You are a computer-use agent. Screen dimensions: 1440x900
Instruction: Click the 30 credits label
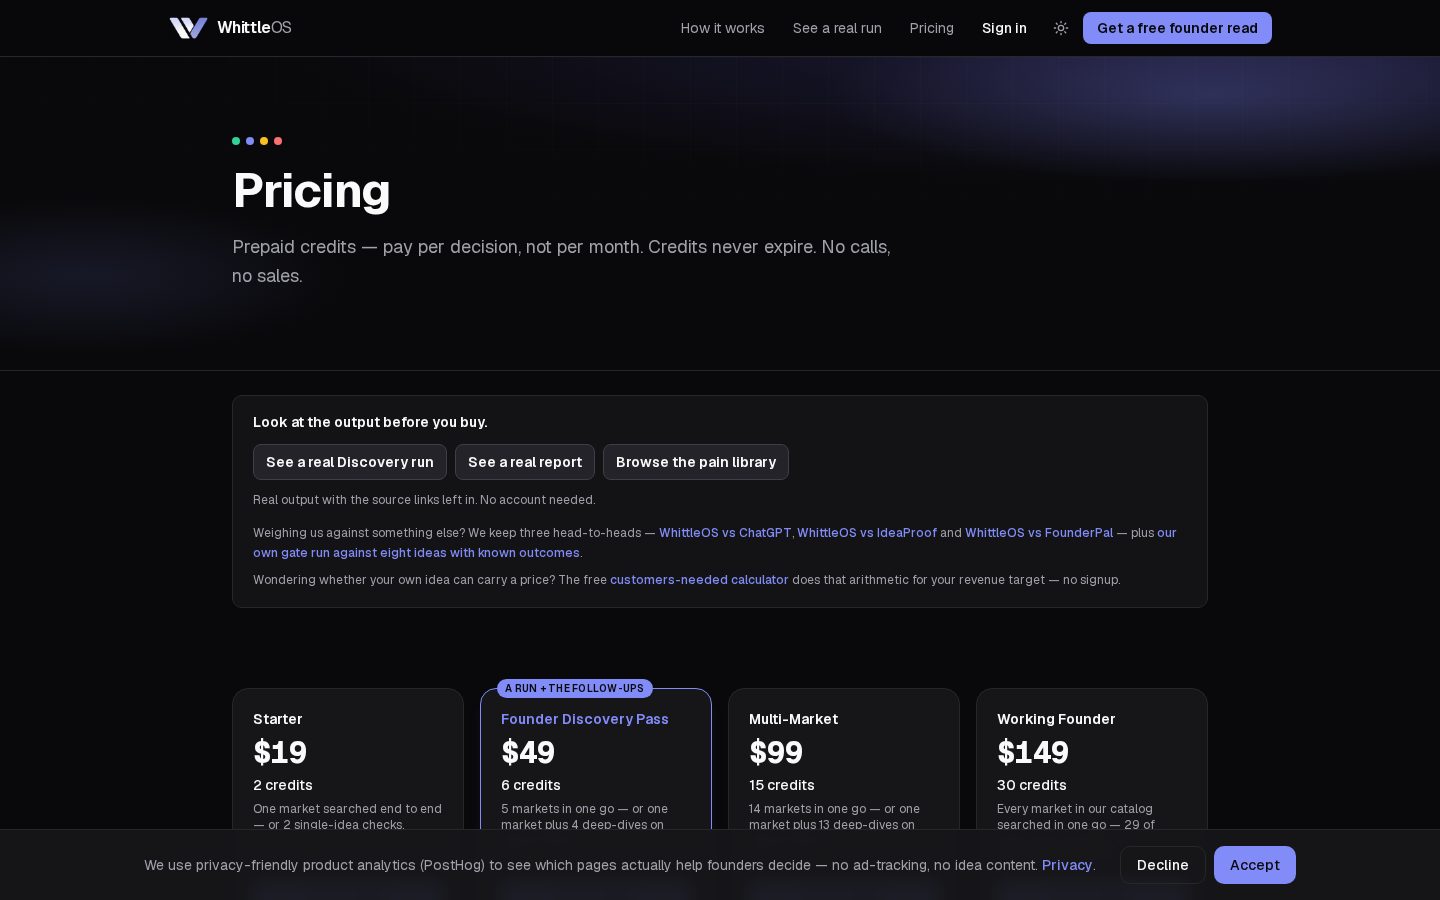pyautogui.click(x=1032, y=785)
